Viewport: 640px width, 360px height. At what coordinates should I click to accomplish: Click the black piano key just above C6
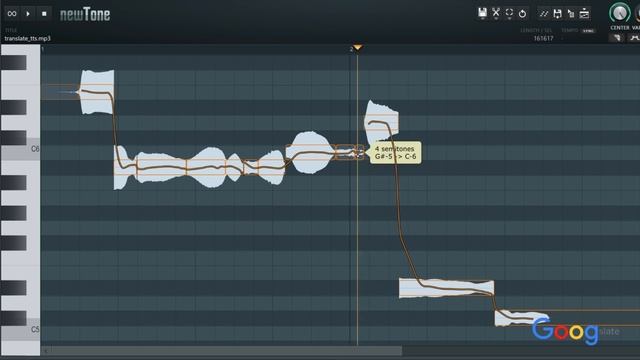[x=13, y=138]
